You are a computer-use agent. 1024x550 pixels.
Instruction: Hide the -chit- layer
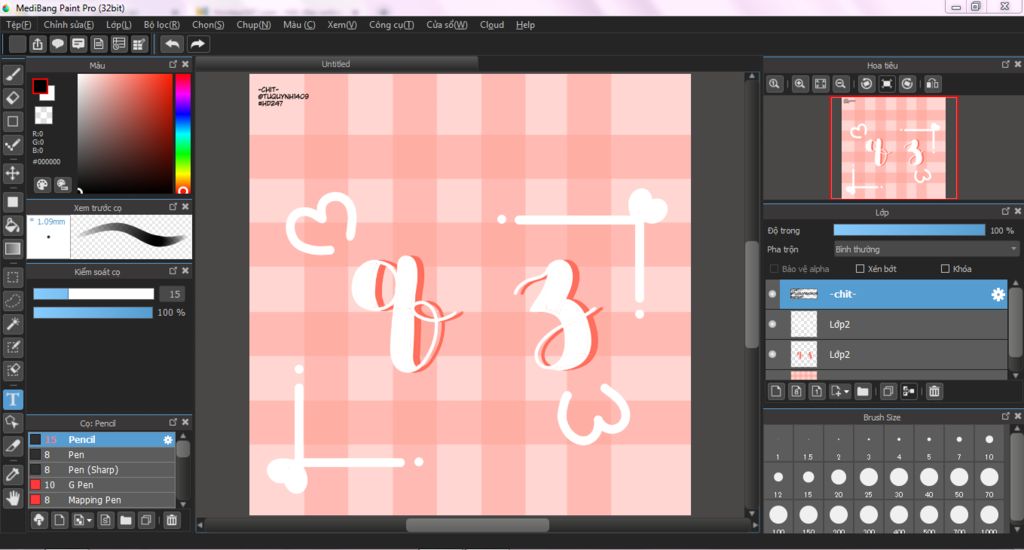(773, 295)
